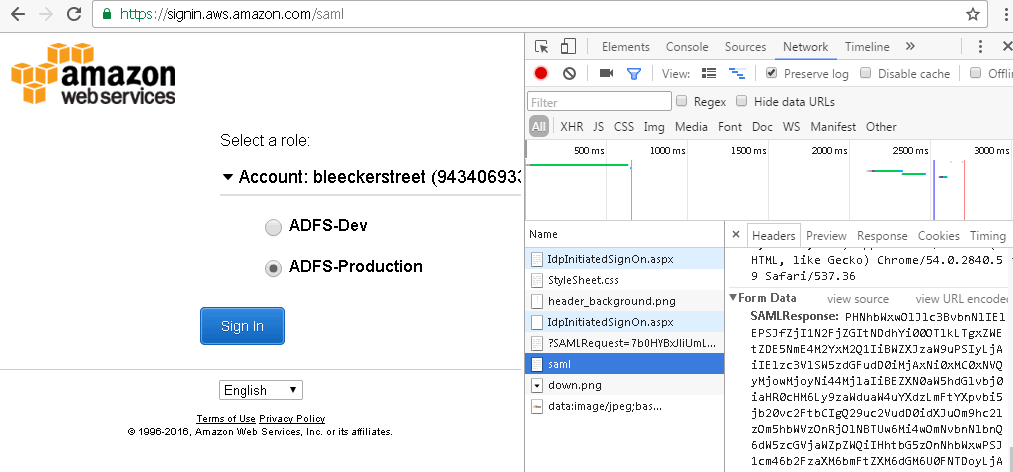Screen dimensions: 1013x472
Task: Go back with the browser back arrow
Action: [x=17, y=14]
